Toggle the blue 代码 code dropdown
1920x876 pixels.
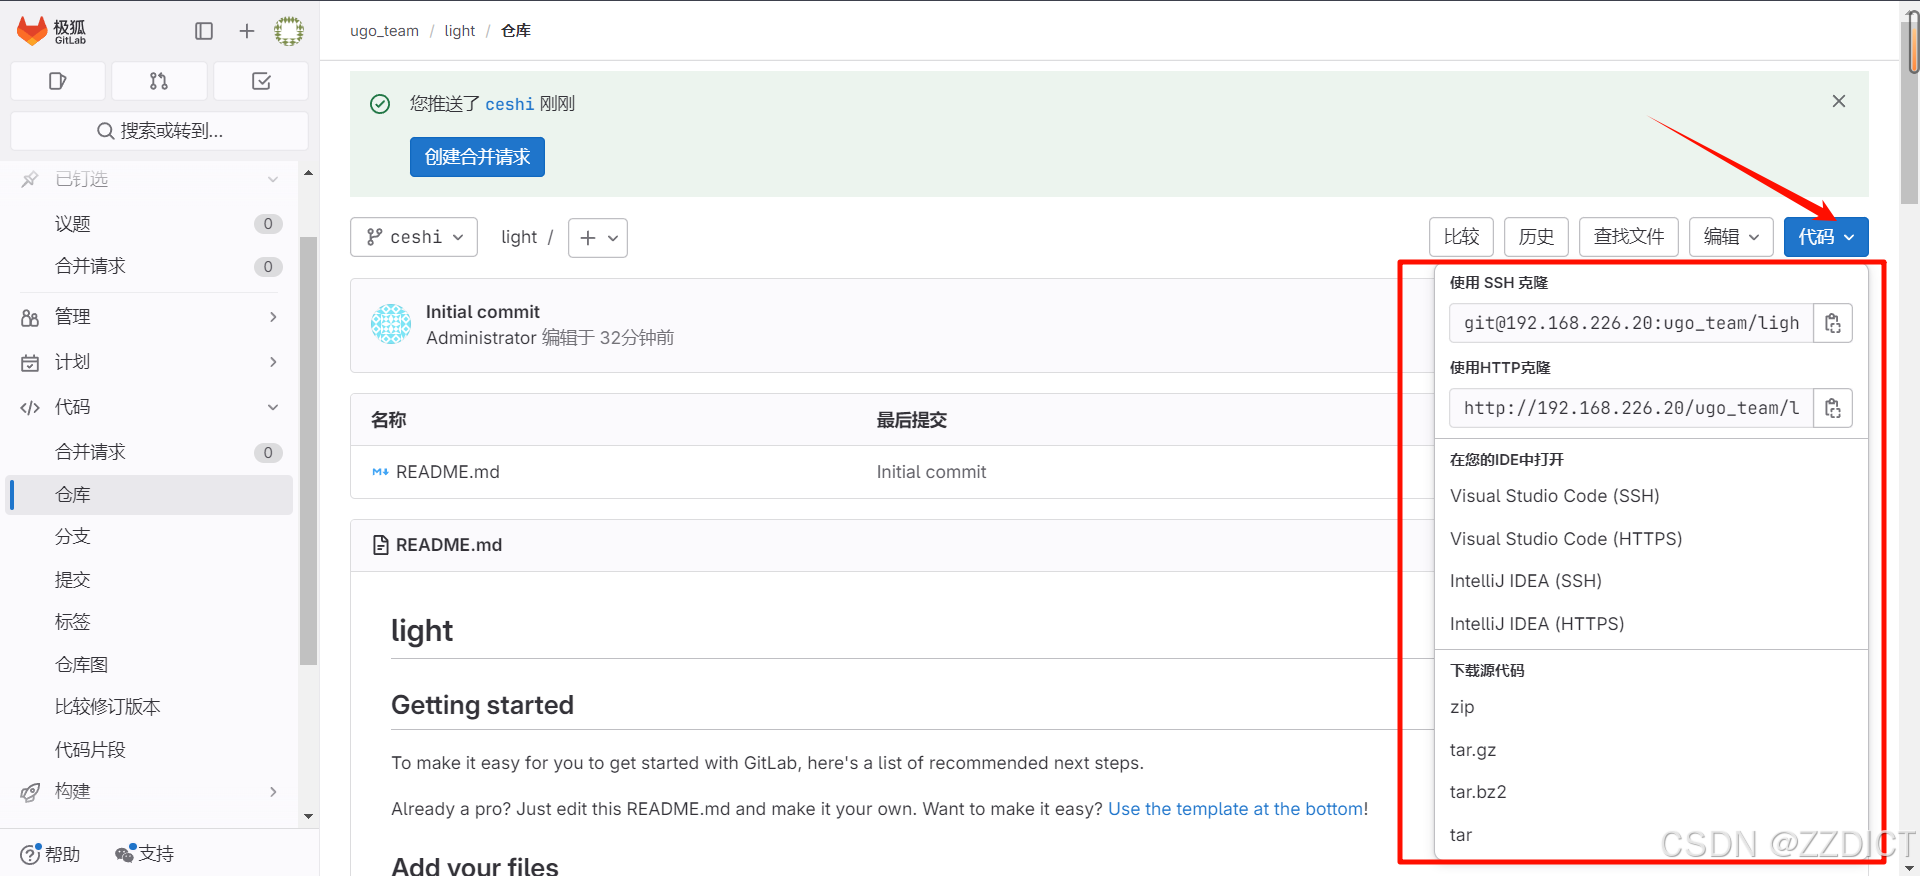pos(1826,237)
